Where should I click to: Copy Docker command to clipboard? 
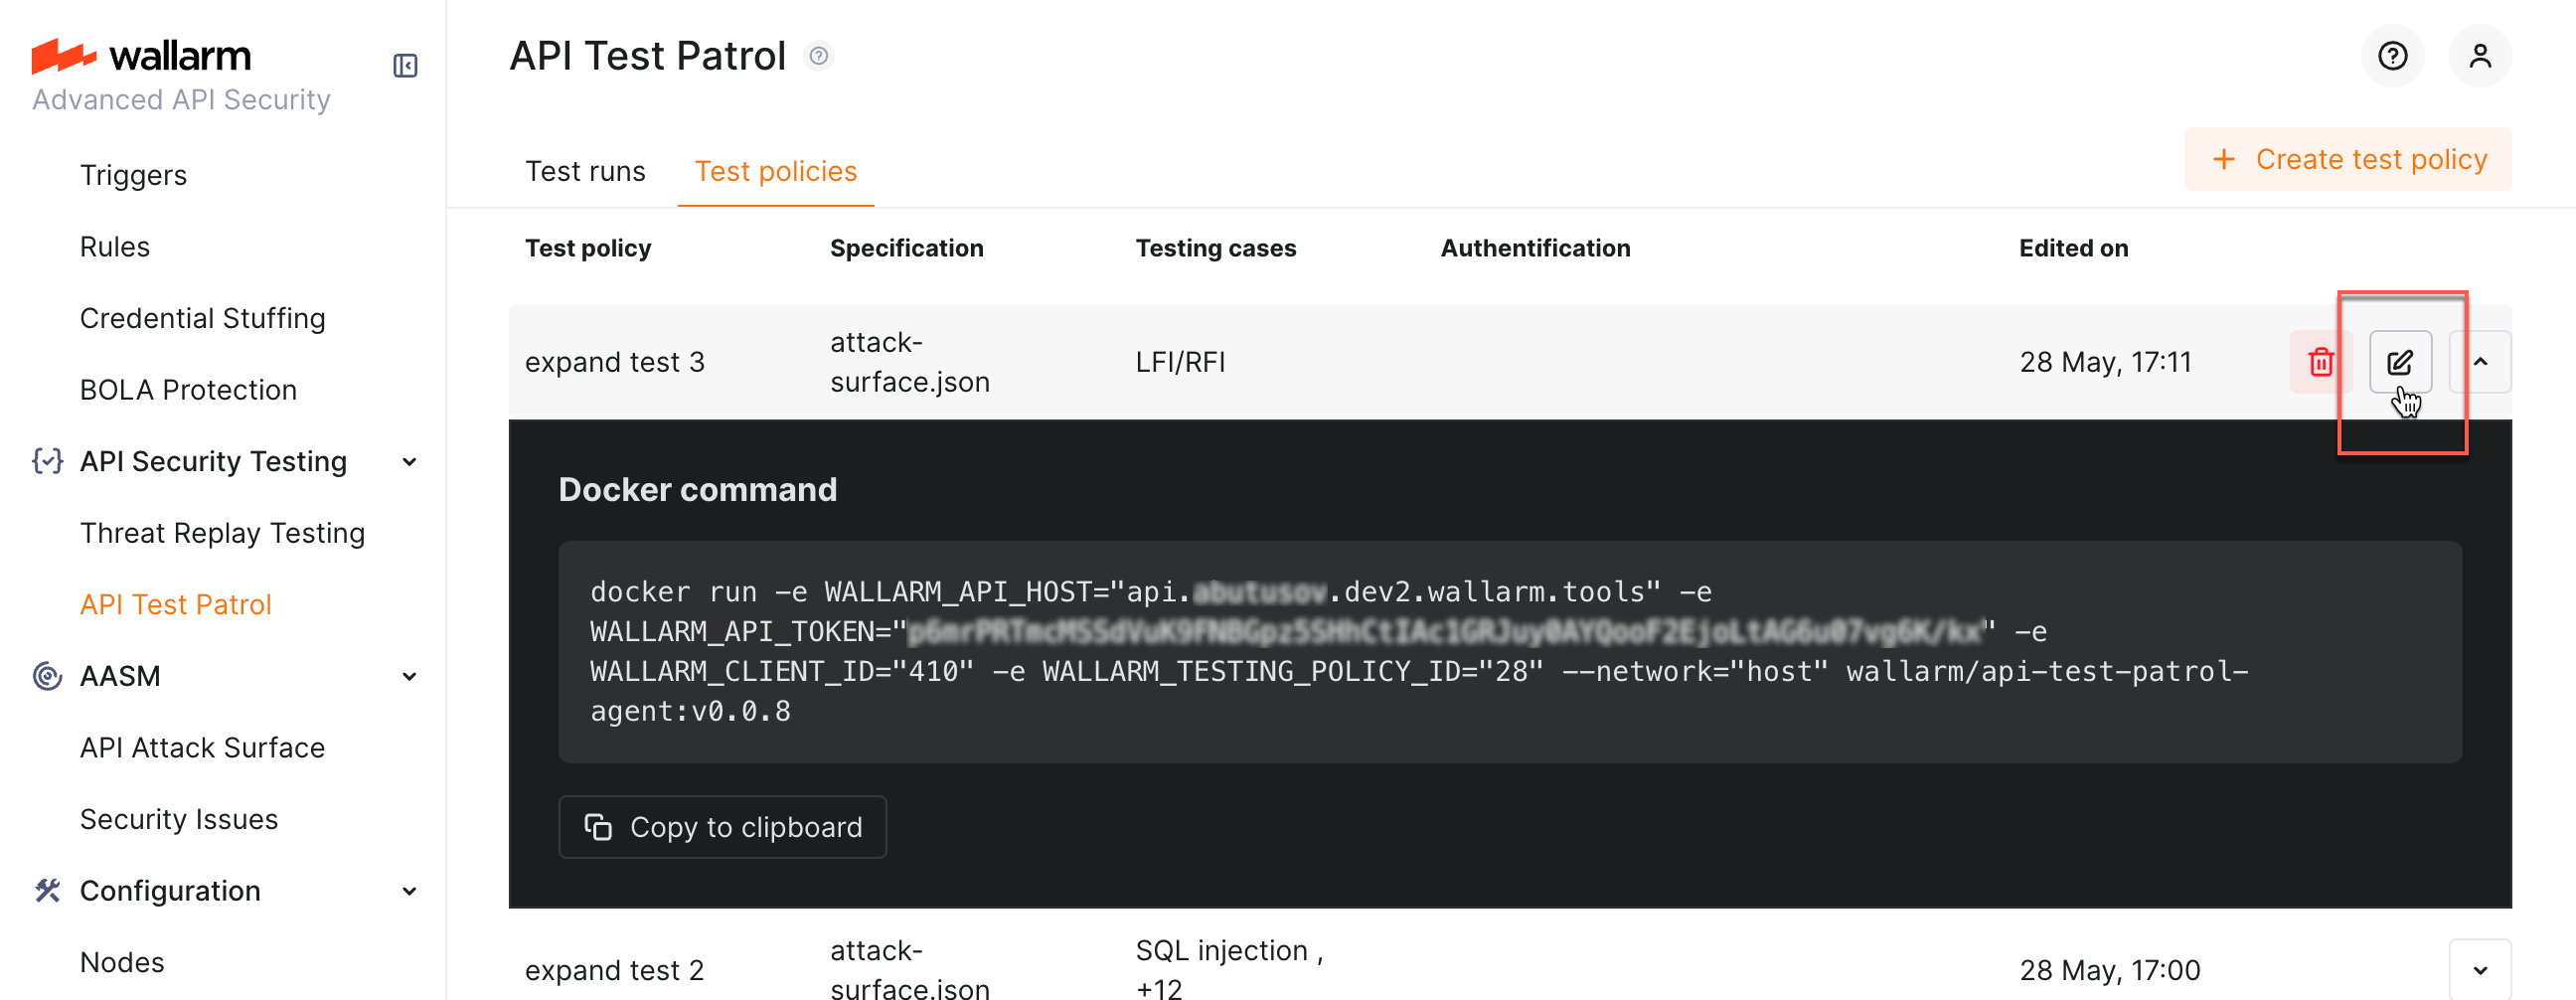click(x=722, y=827)
